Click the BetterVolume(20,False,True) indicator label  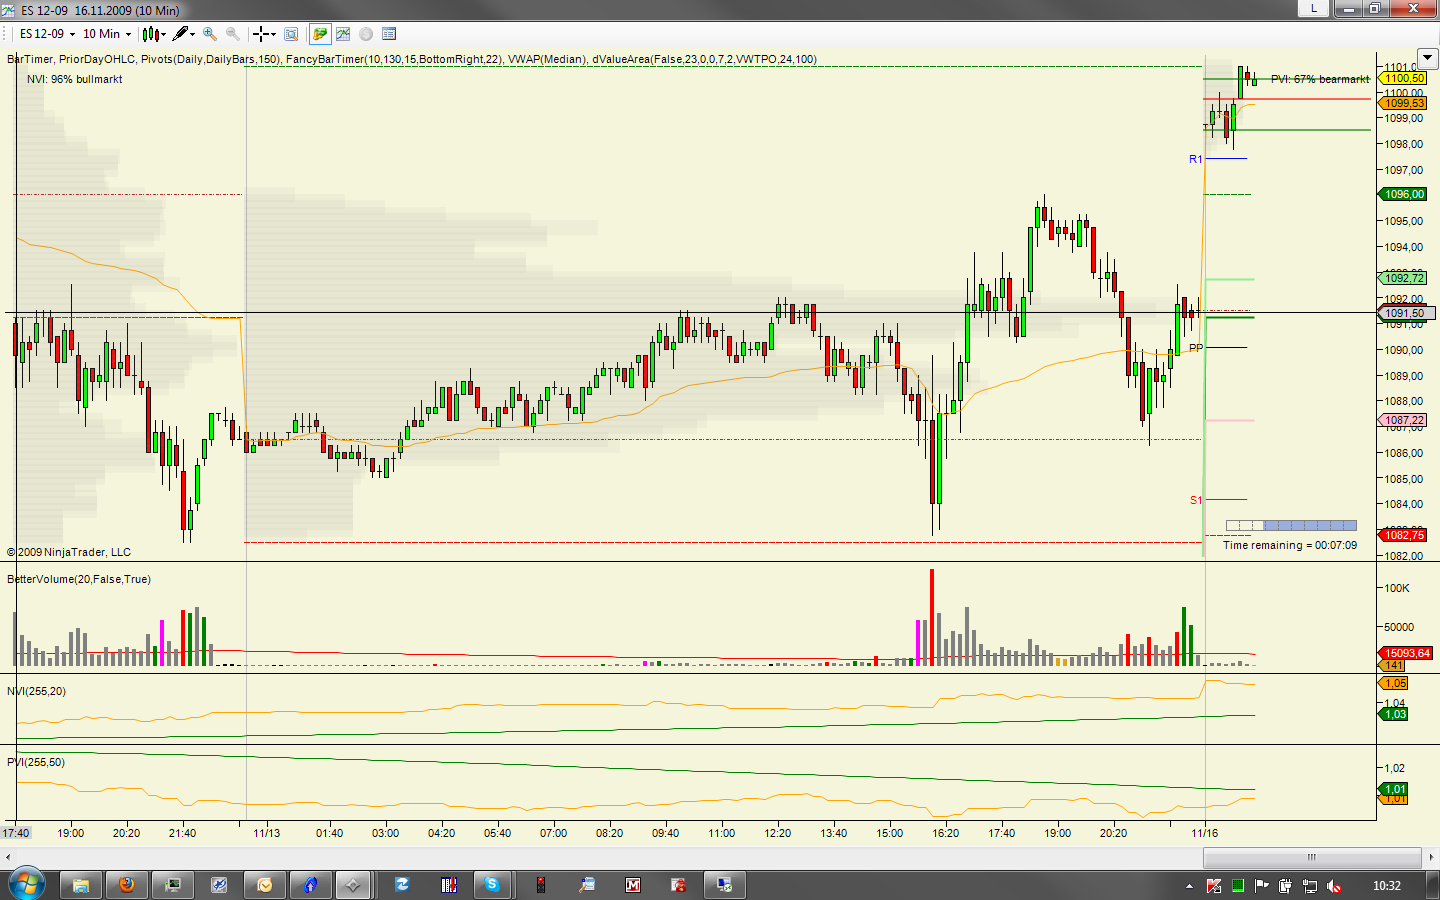[x=79, y=579]
